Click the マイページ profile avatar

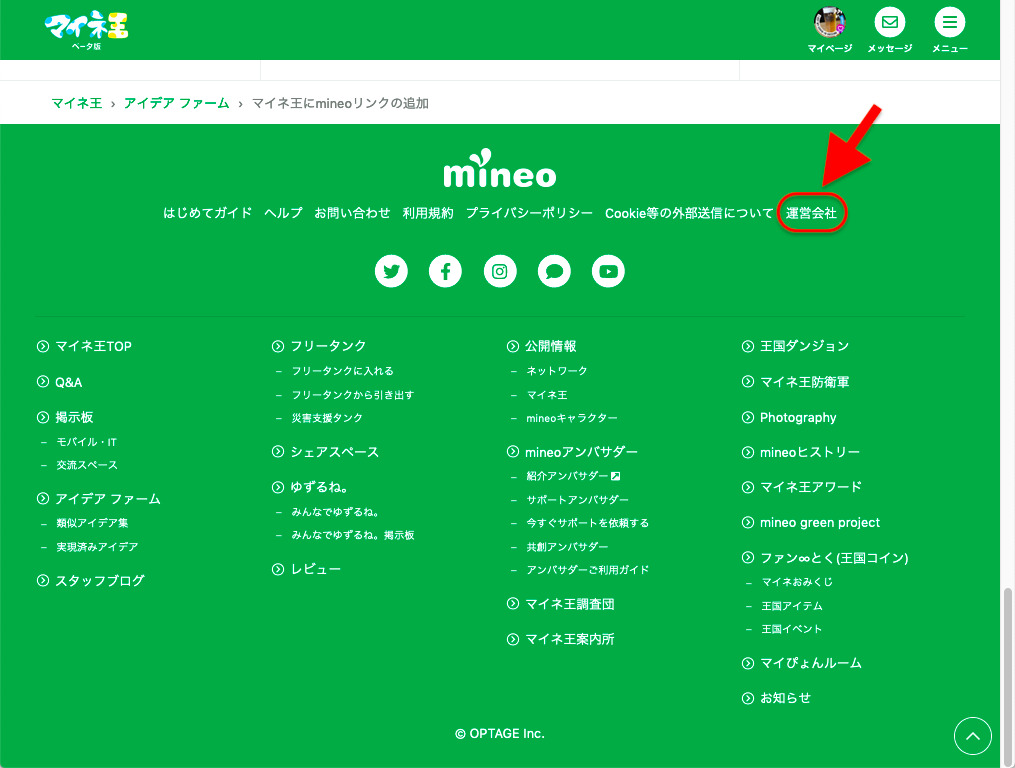tap(830, 22)
